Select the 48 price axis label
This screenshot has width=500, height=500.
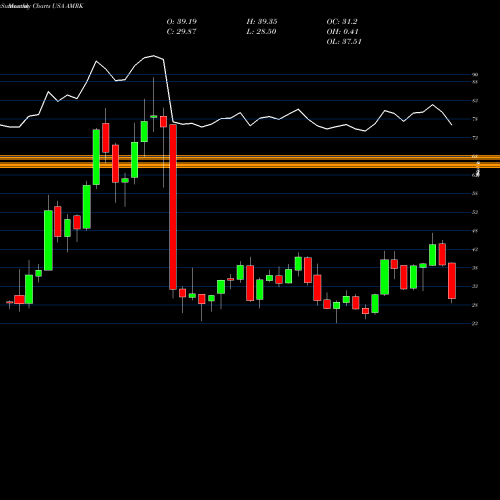475,231
